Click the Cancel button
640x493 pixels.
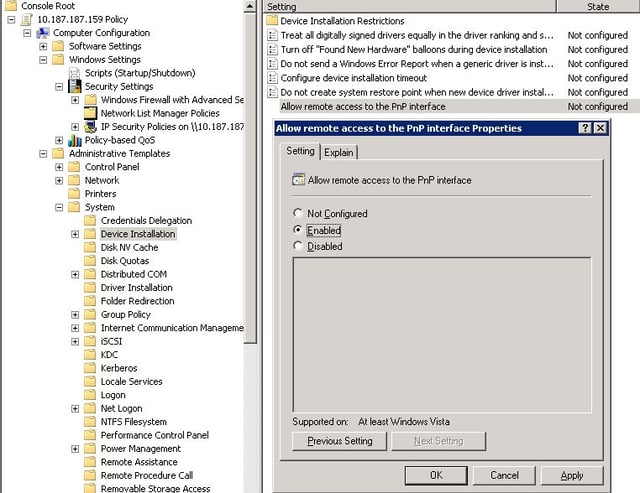point(504,475)
